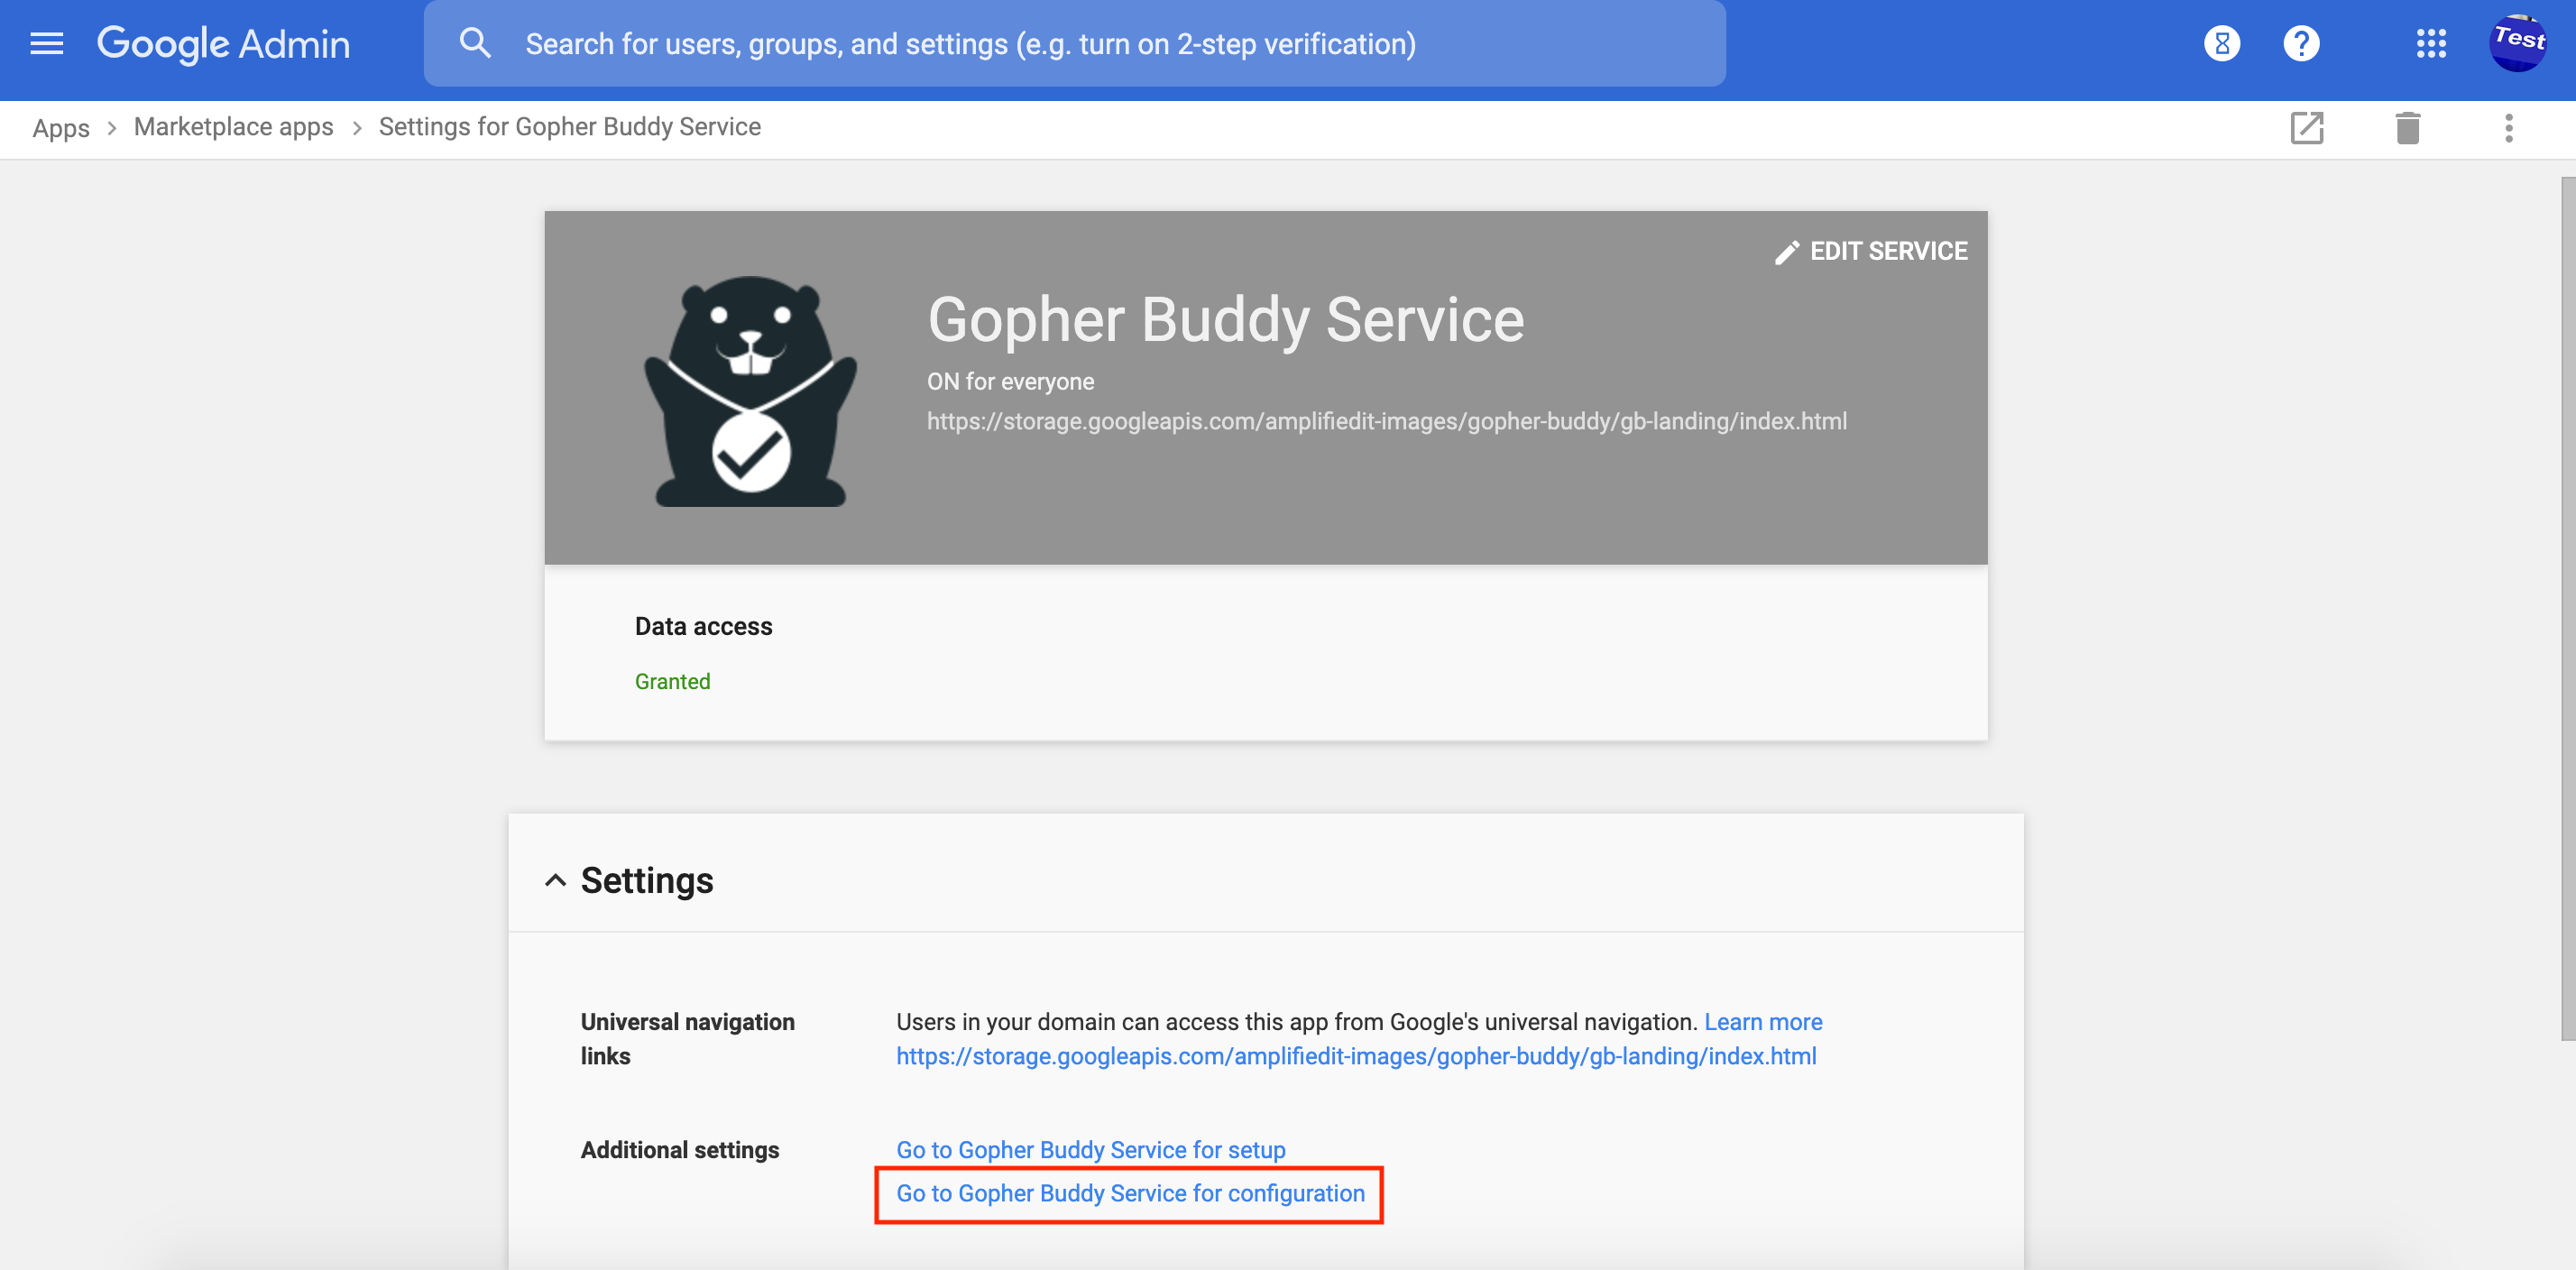Open Gopher Buddy Service for configuration link
The width and height of the screenshot is (2576, 1270).
(1130, 1193)
